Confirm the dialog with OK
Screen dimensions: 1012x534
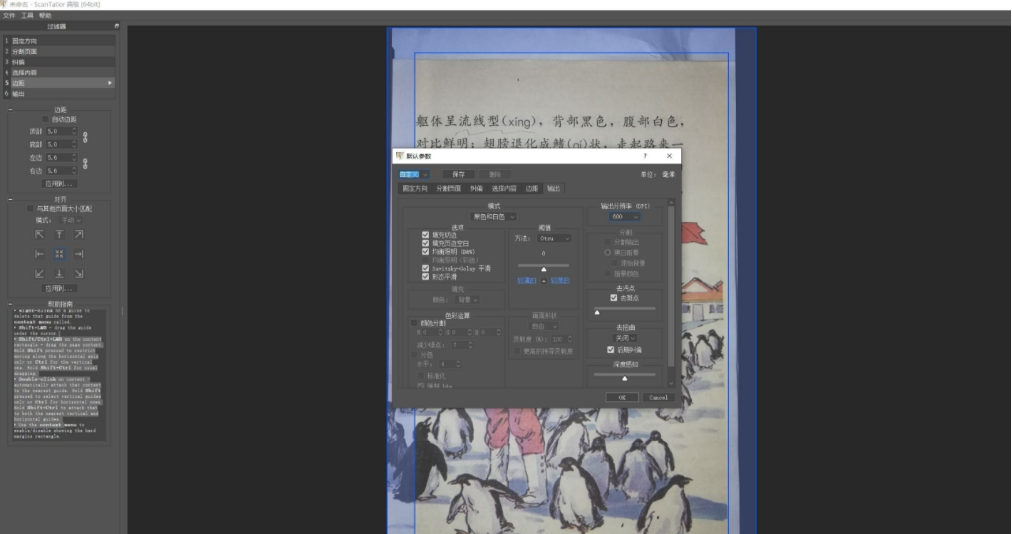[622, 398]
